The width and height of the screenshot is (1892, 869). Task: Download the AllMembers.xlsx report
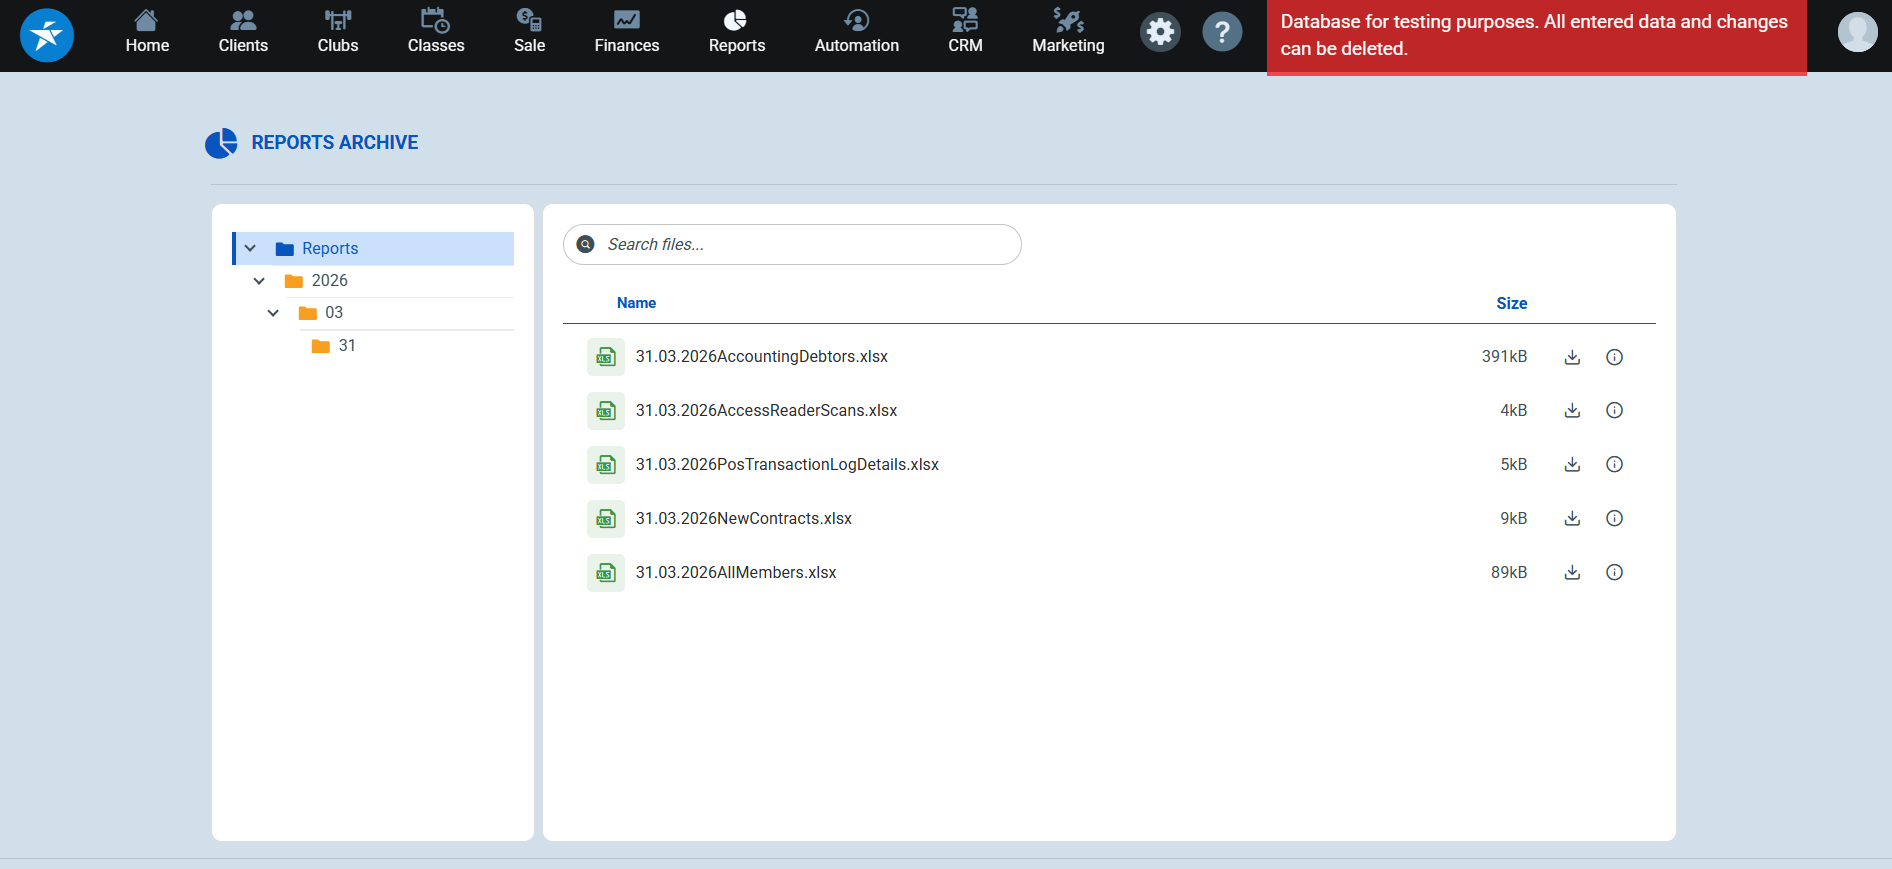[x=1572, y=573]
